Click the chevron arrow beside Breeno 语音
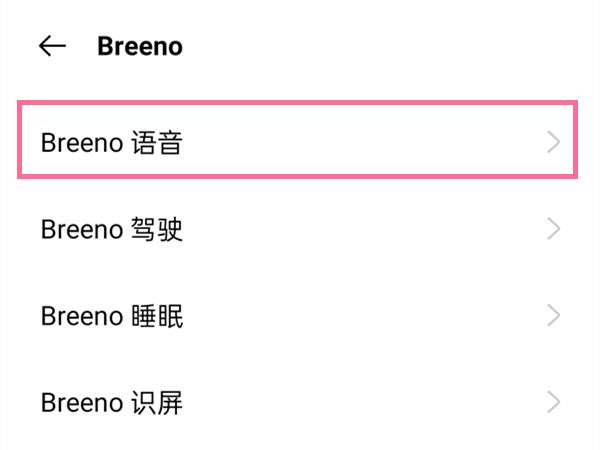The width and height of the screenshot is (600, 450). (554, 143)
